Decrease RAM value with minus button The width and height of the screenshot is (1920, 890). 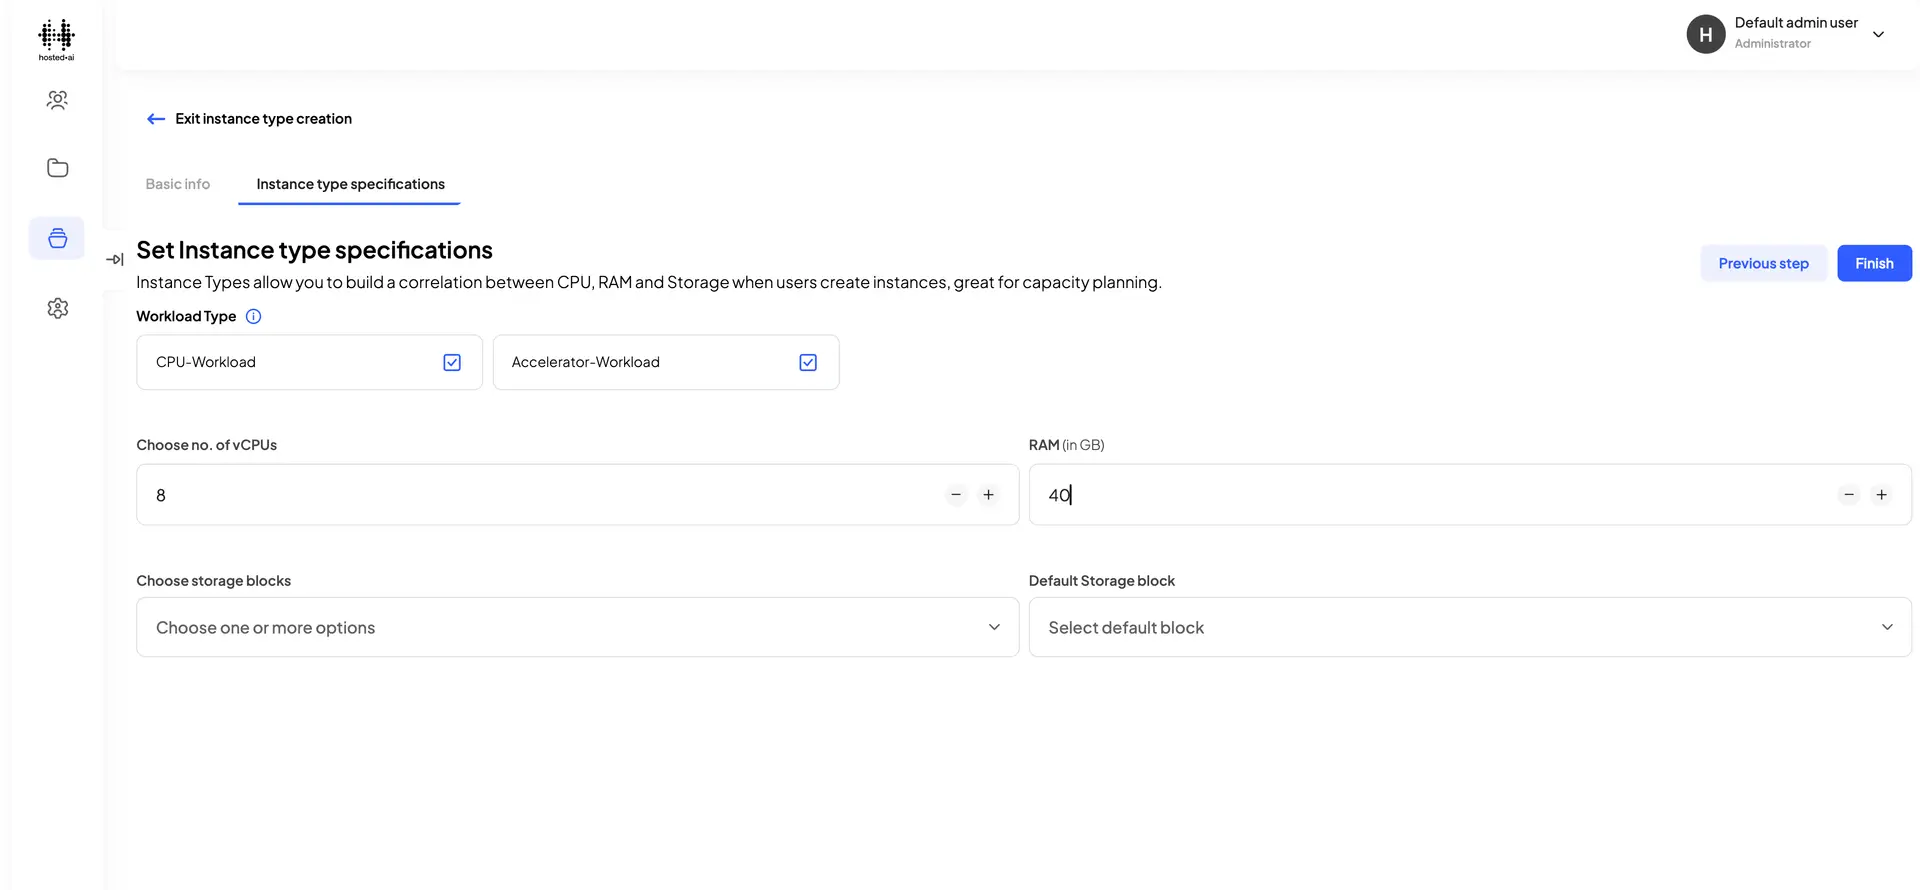click(x=1849, y=495)
